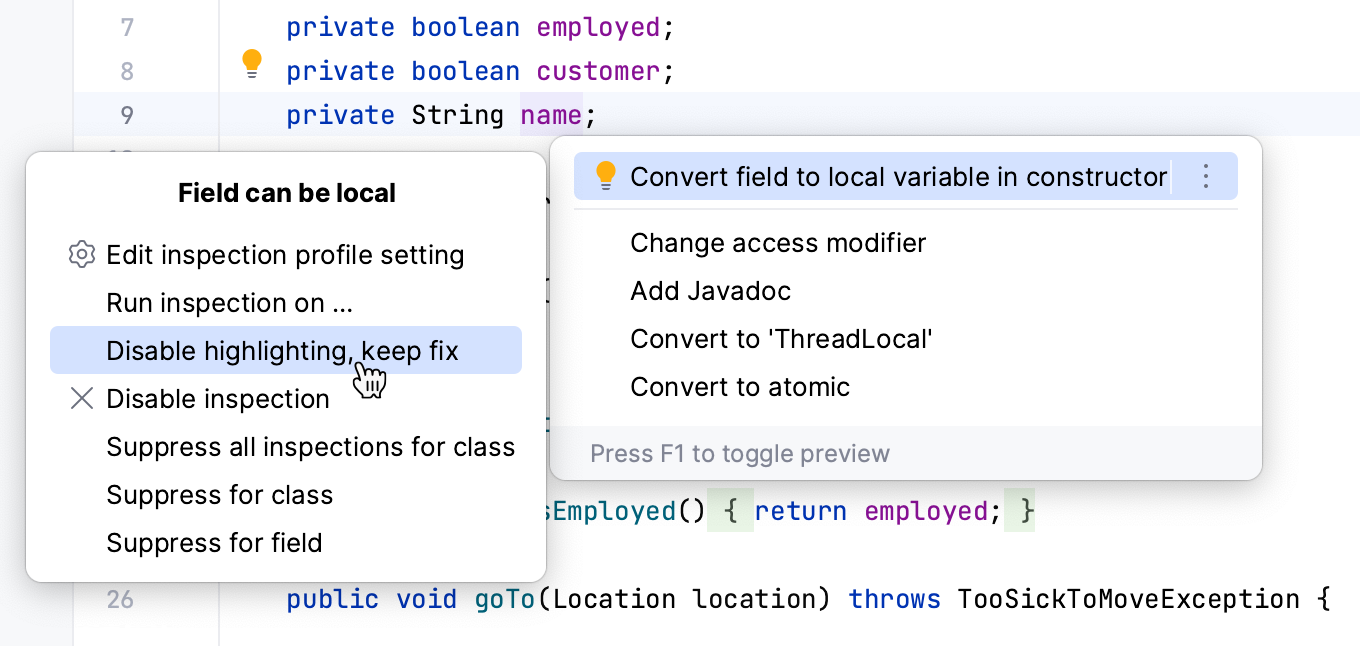1360x646 pixels.
Task: Click 'Edit inspection profile setting'
Action: (285, 255)
